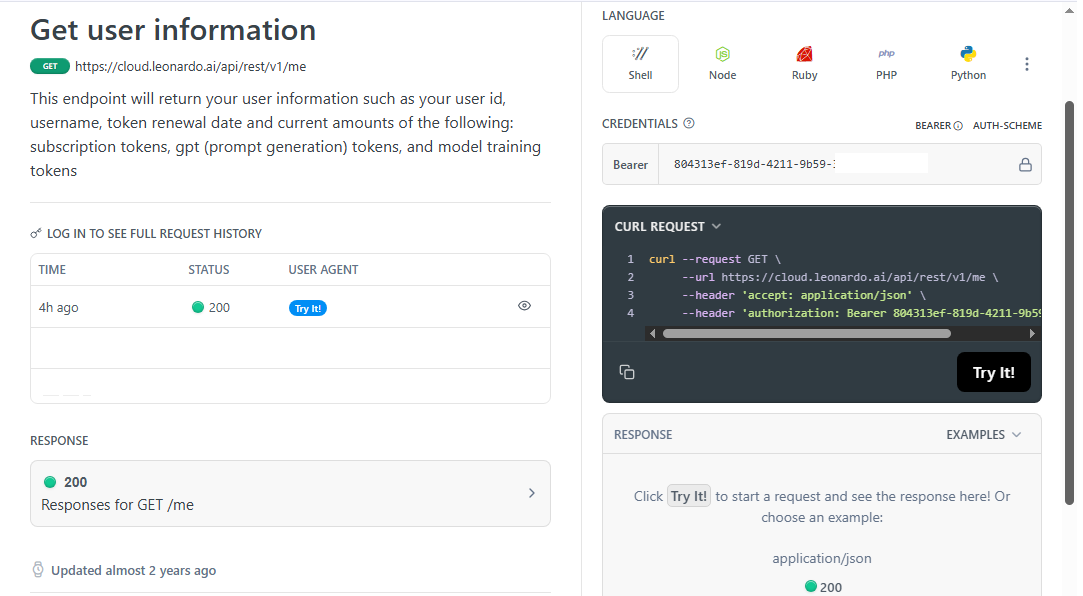Screen dimensions: 1083x596
Task: Select the Shell language icon
Action: (640, 64)
